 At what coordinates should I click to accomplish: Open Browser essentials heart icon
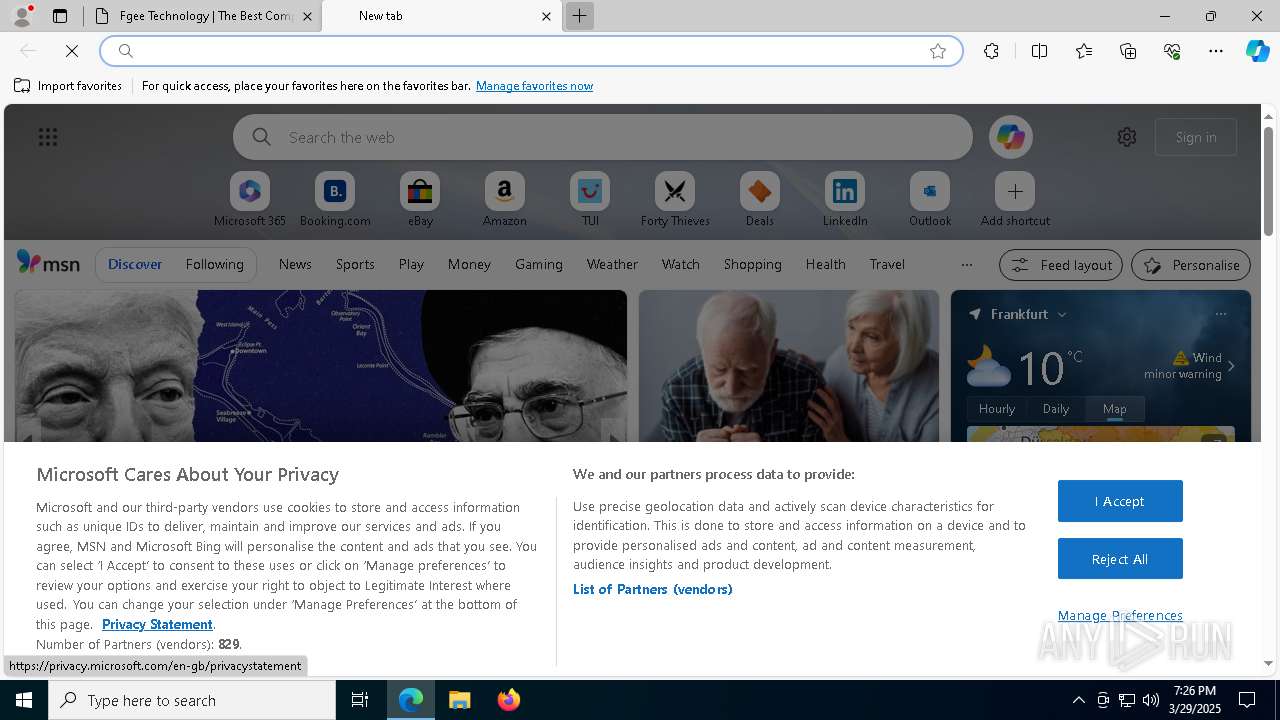1172,51
